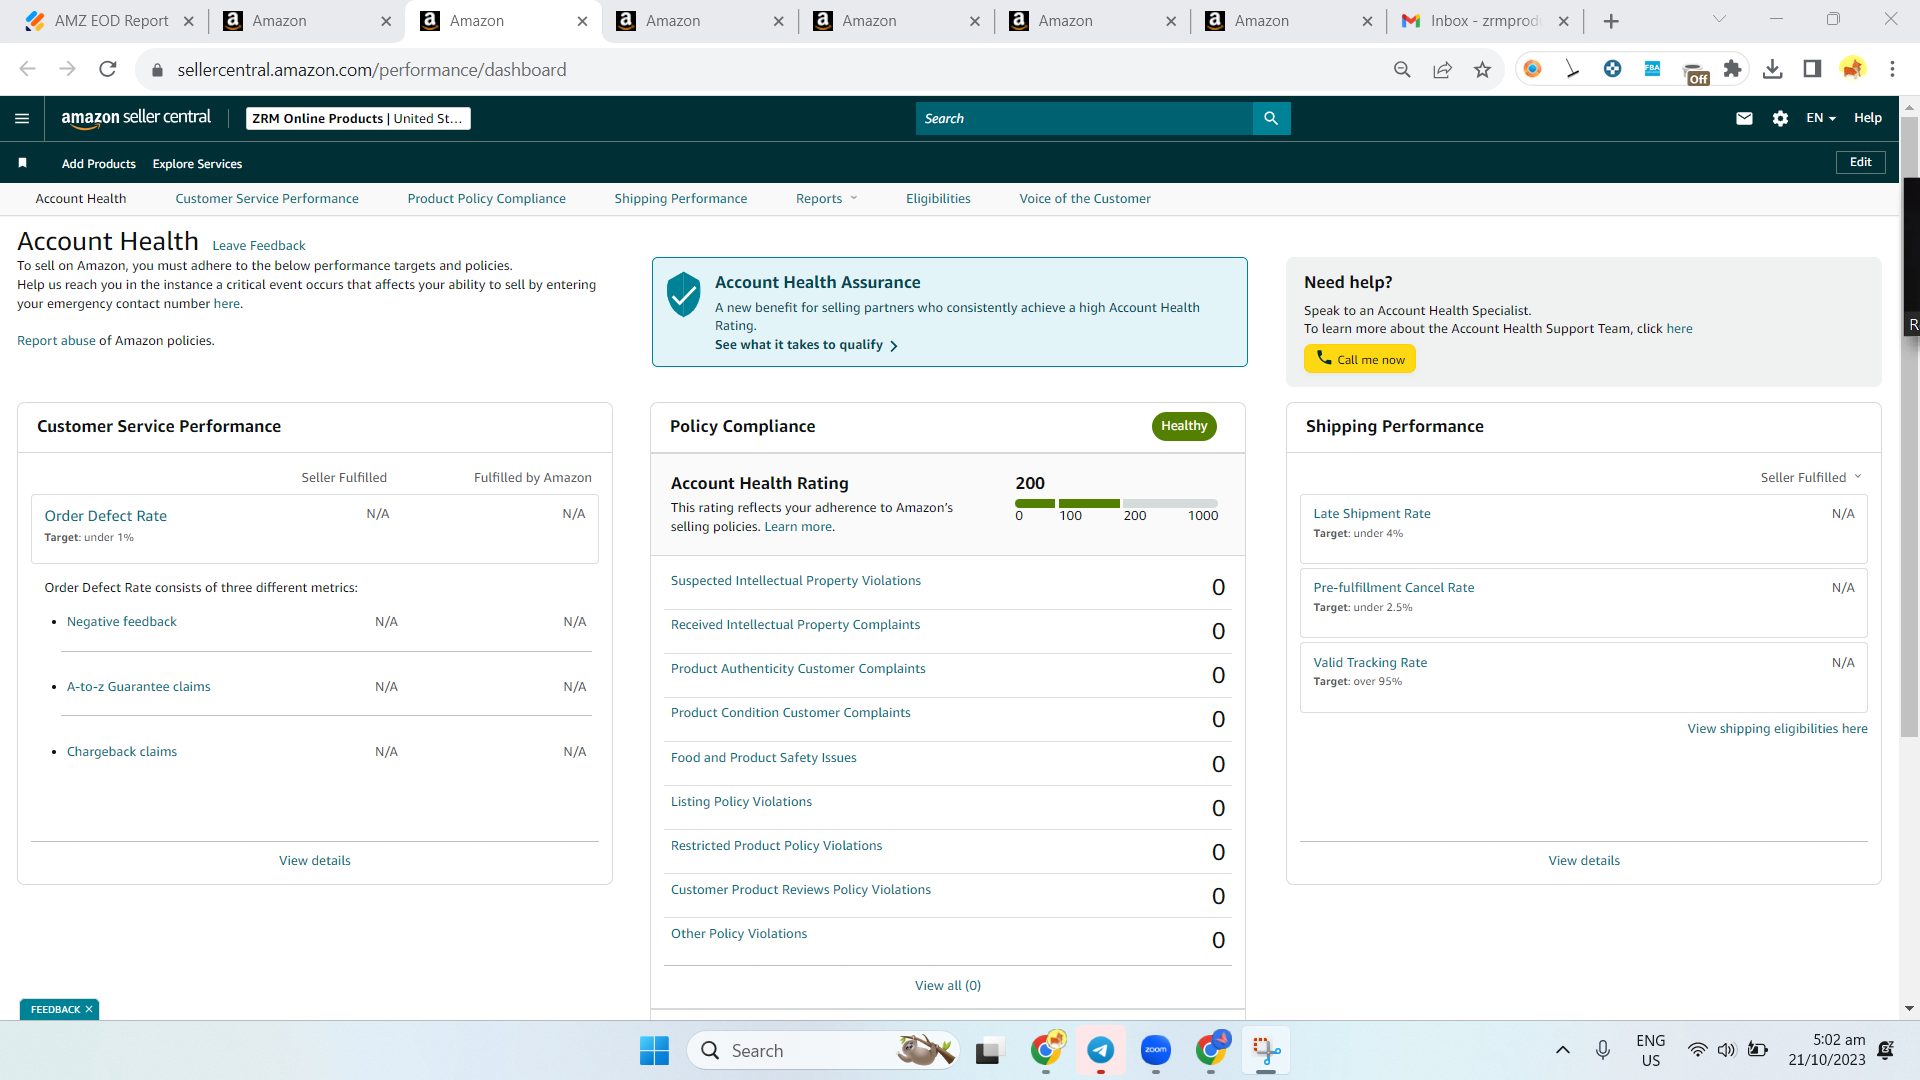Open the Chrome three-dot menu
The height and width of the screenshot is (1080, 1920).
1892,69
